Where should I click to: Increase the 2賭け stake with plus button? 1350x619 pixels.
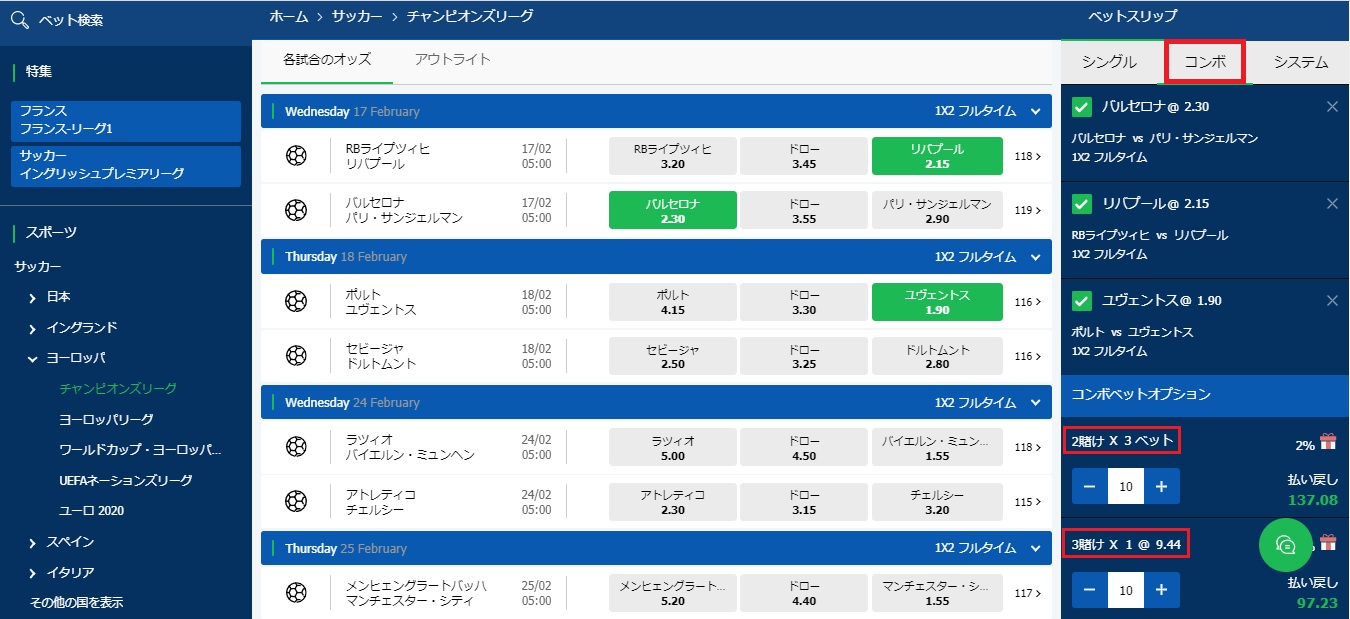click(1161, 487)
